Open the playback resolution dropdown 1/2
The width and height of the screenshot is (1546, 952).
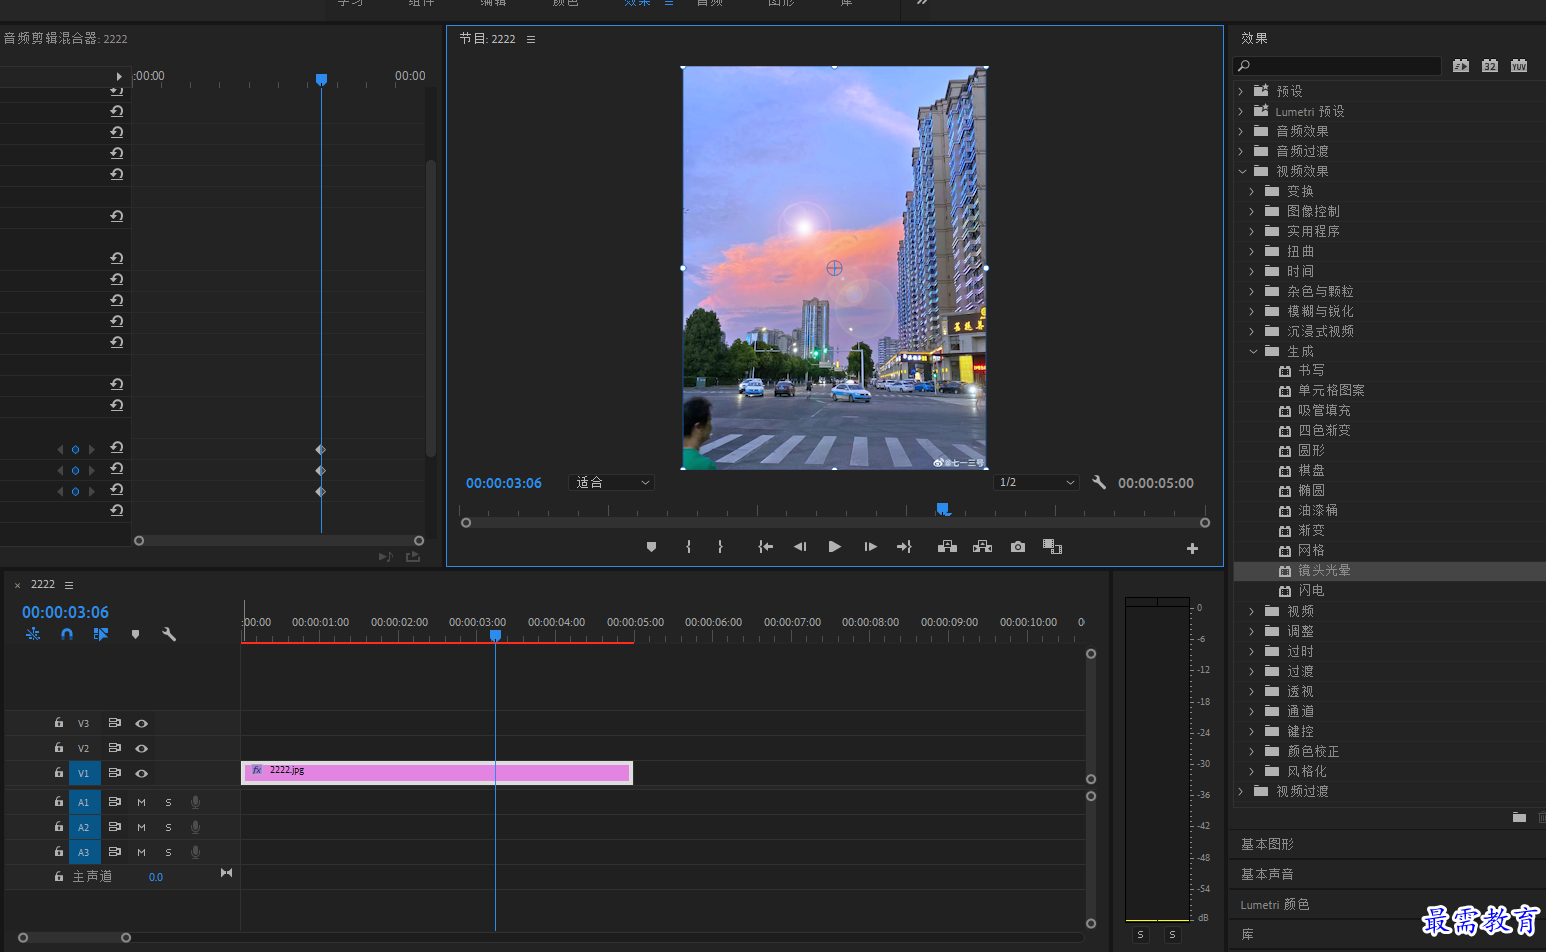click(x=1036, y=482)
